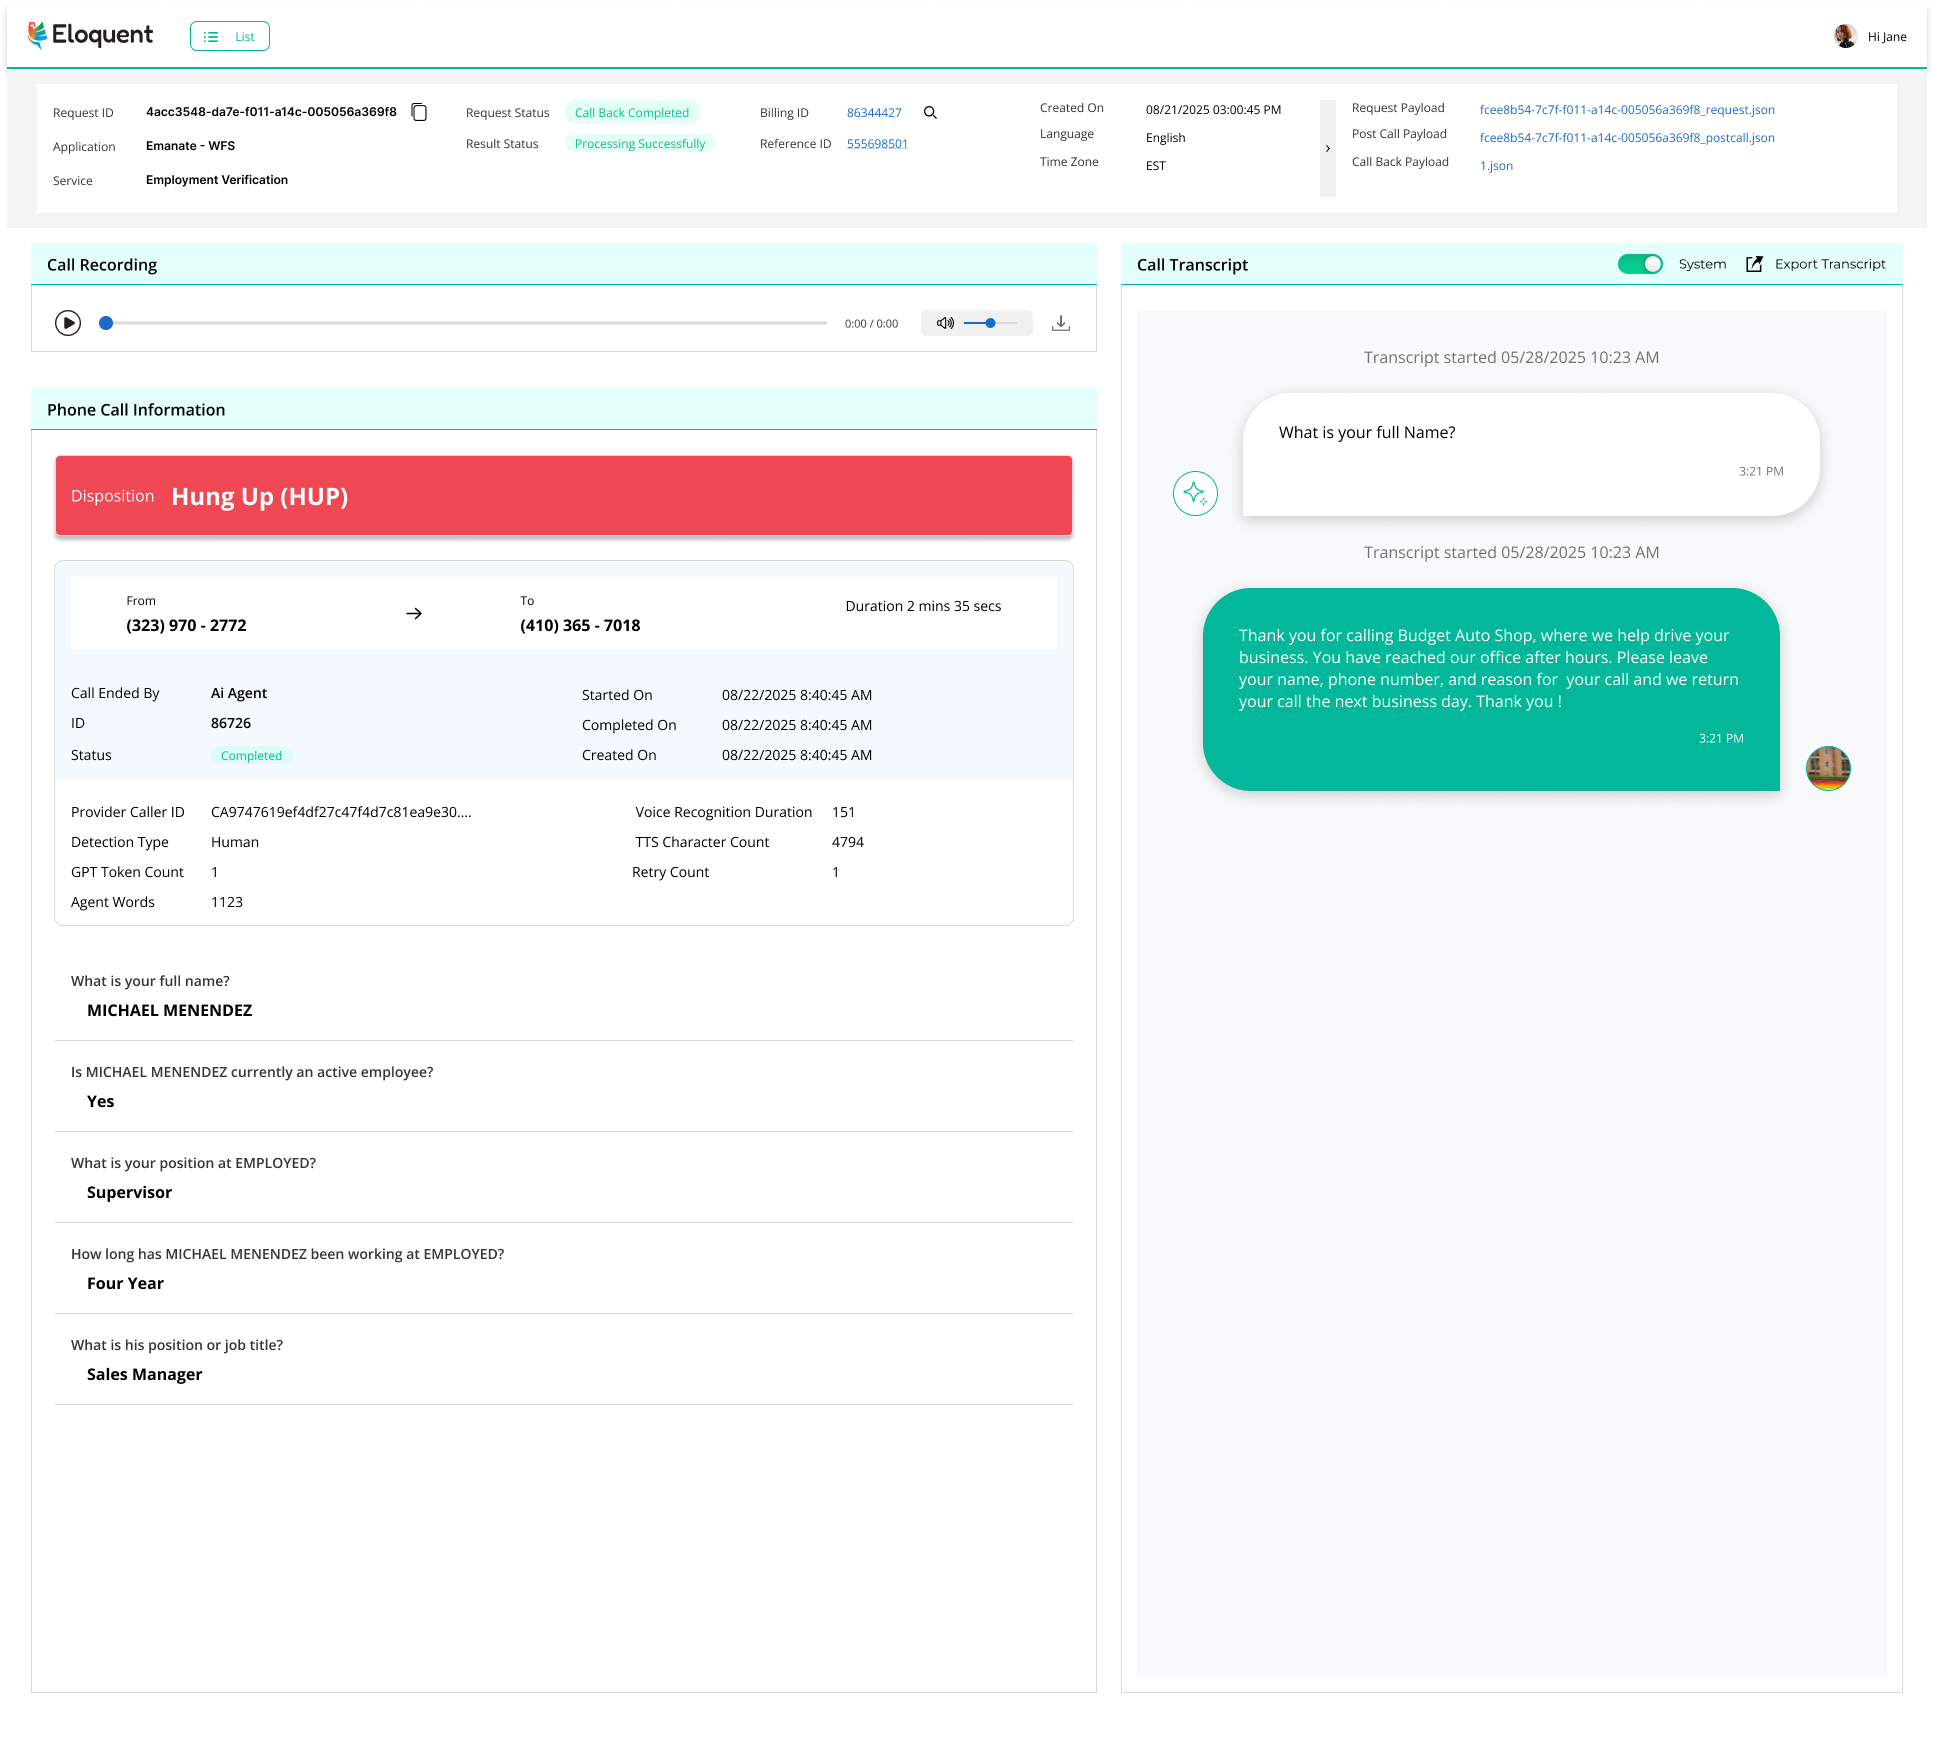The width and height of the screenshot is (1934, 1751).
Task: Play the call recording
Action: 68,323
